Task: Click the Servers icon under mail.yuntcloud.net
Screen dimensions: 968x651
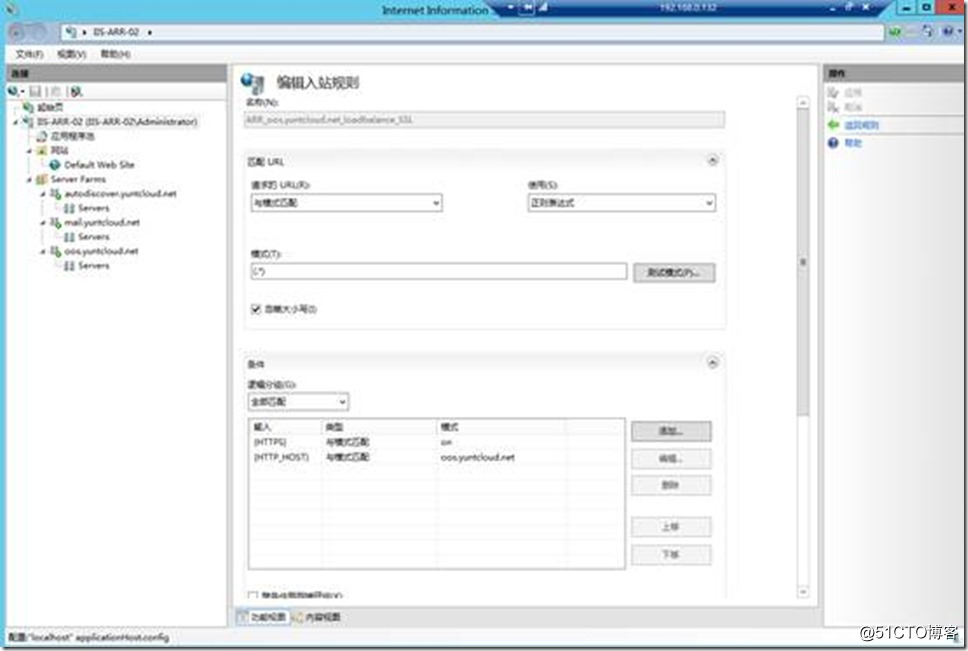Action: (x=69, y=237)
